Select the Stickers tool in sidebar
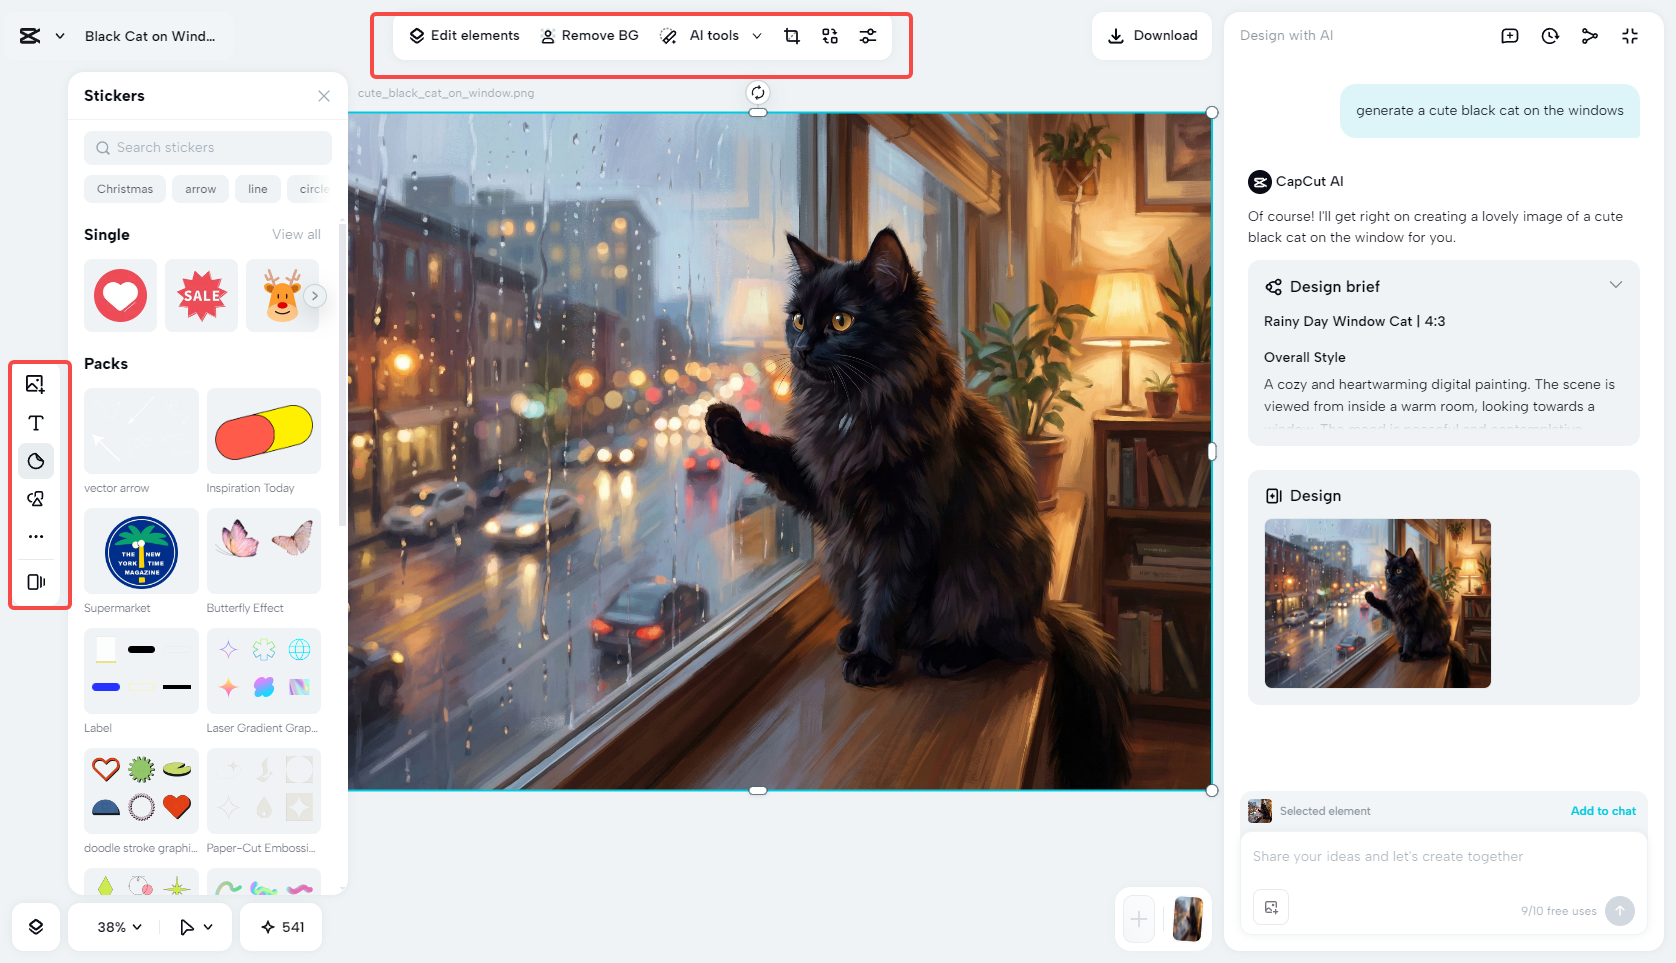The image size is (1676, 963). point(36,461)
